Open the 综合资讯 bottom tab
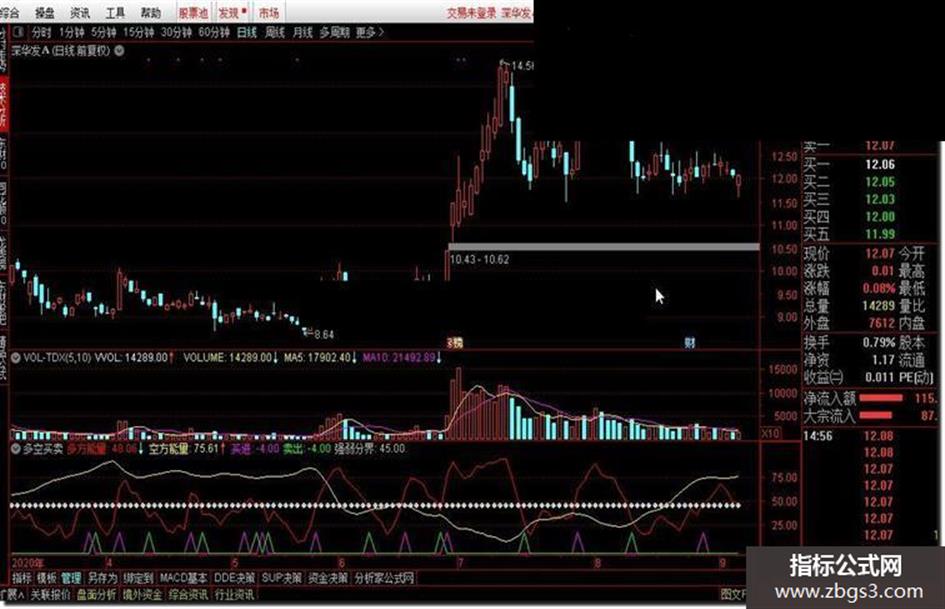 point(188,595)
